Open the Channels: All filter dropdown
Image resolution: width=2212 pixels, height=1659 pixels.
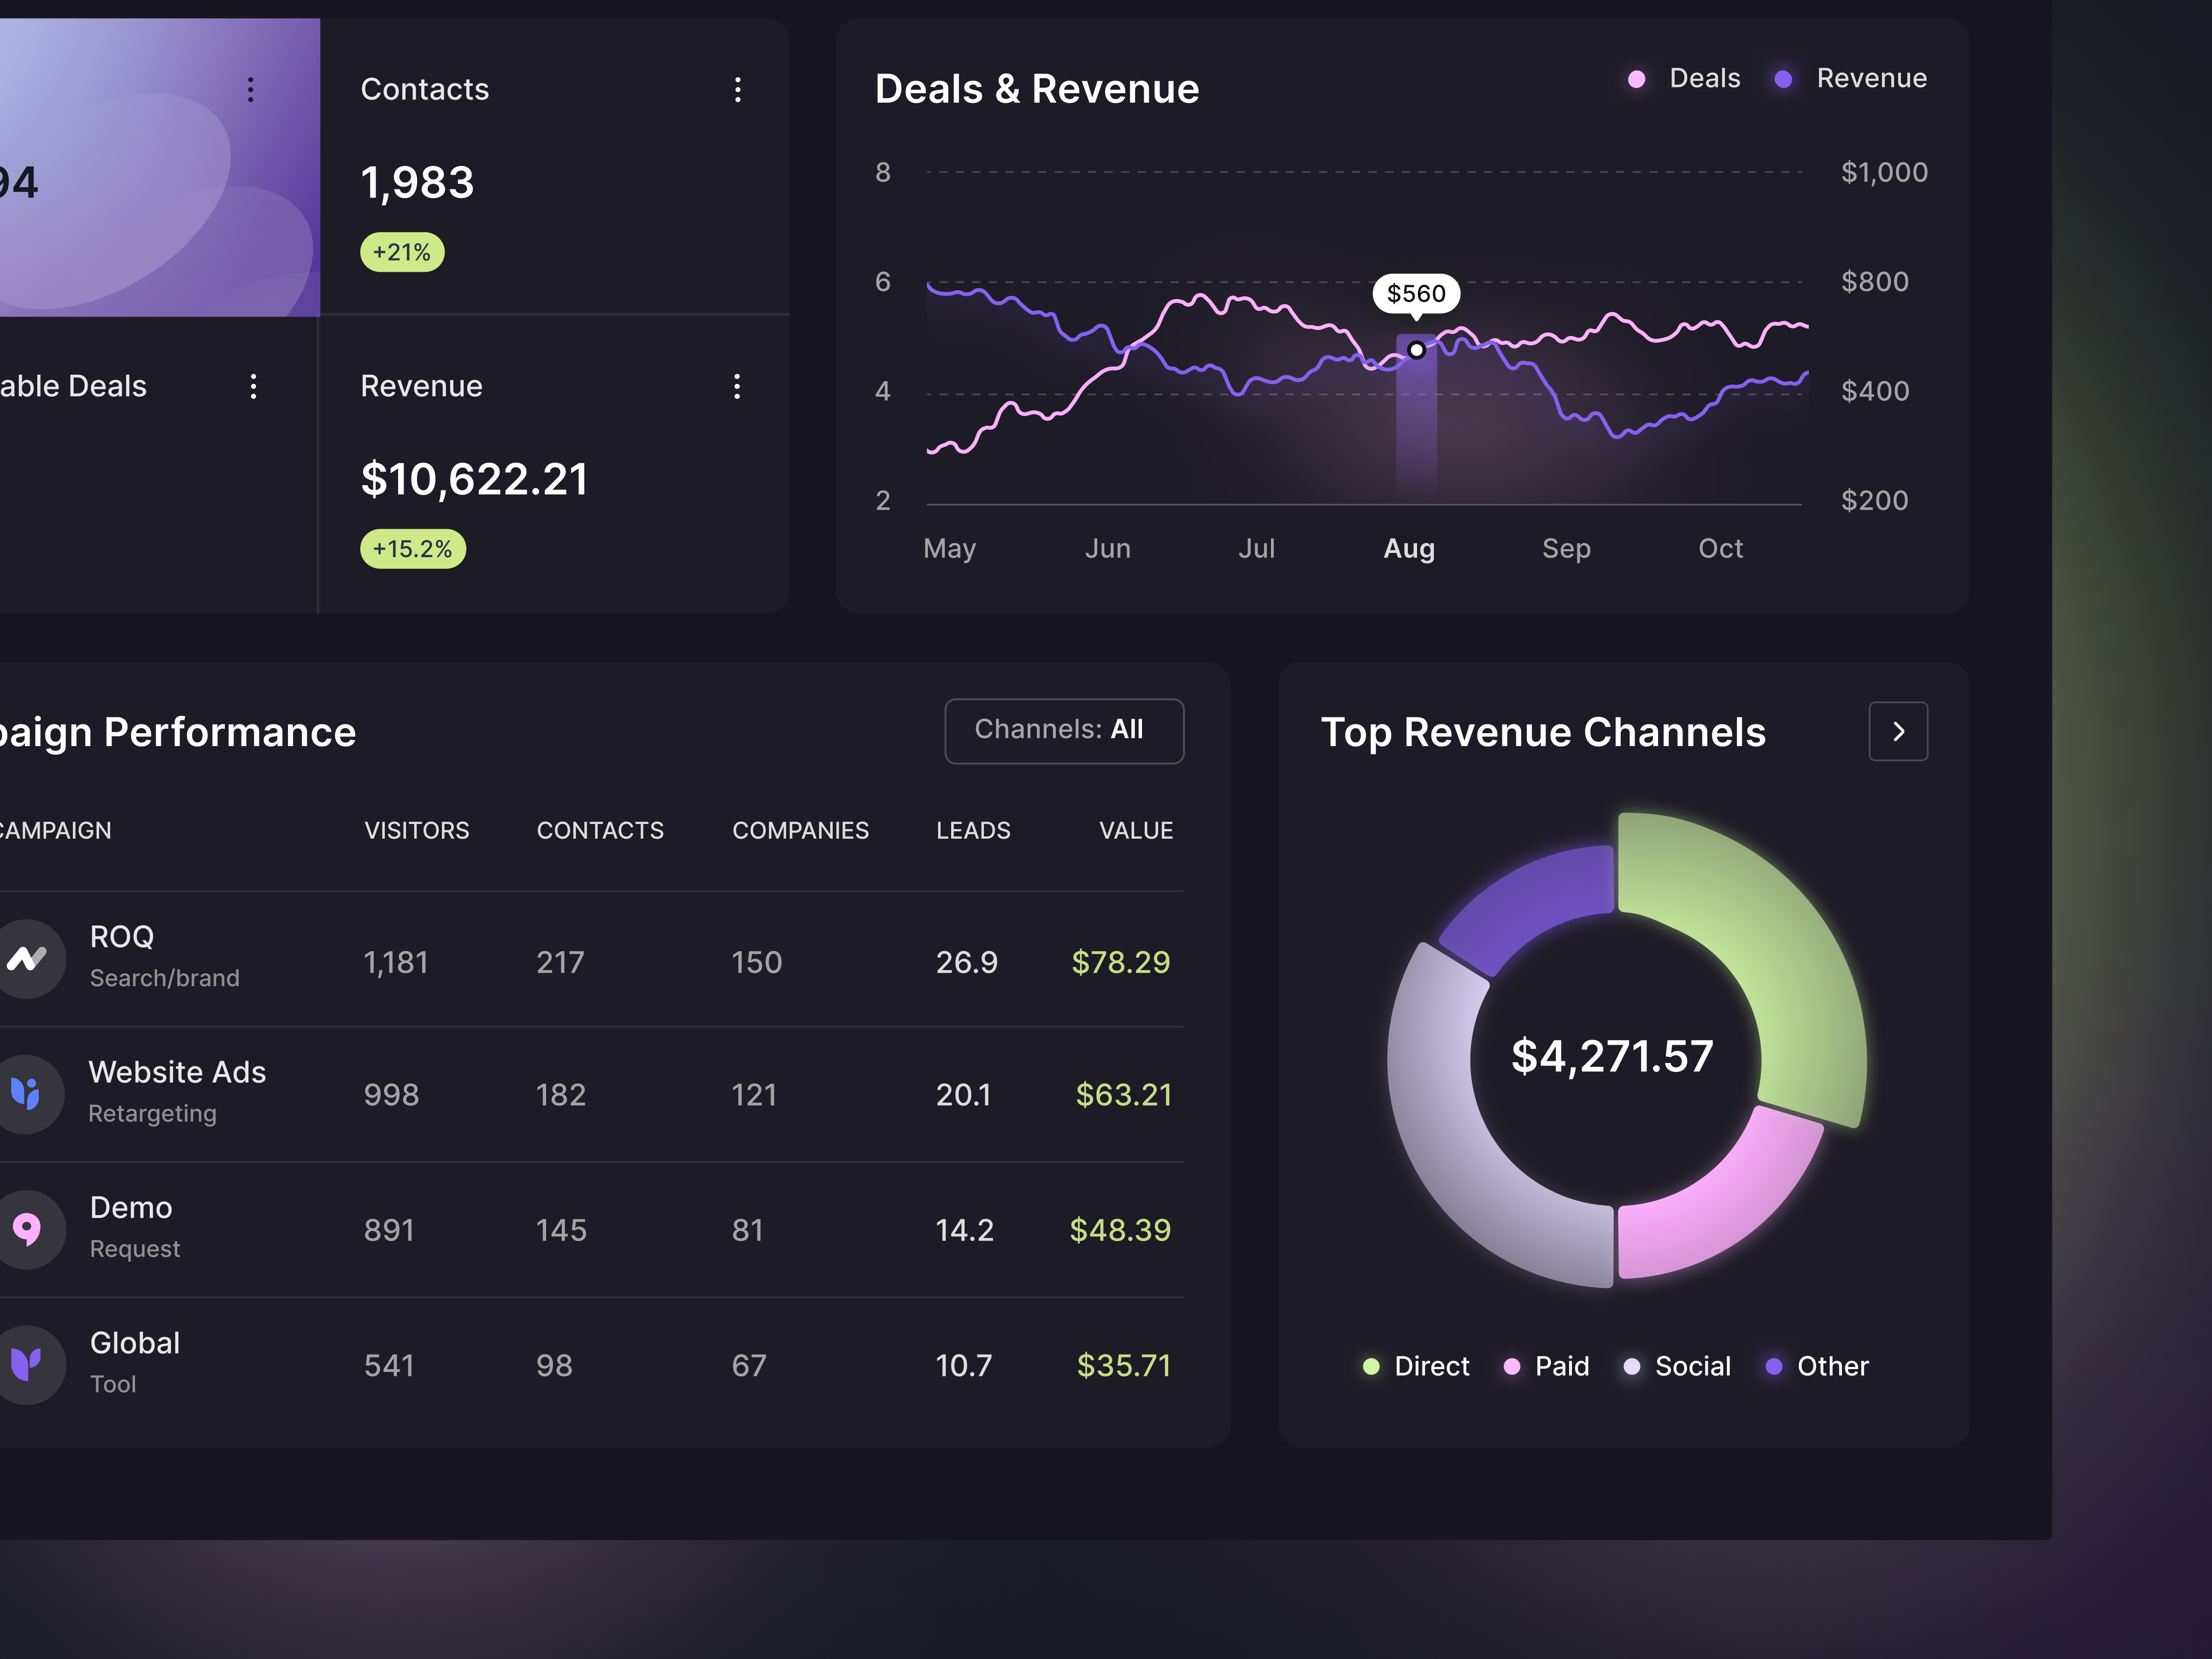click(x=1063, y=730)
